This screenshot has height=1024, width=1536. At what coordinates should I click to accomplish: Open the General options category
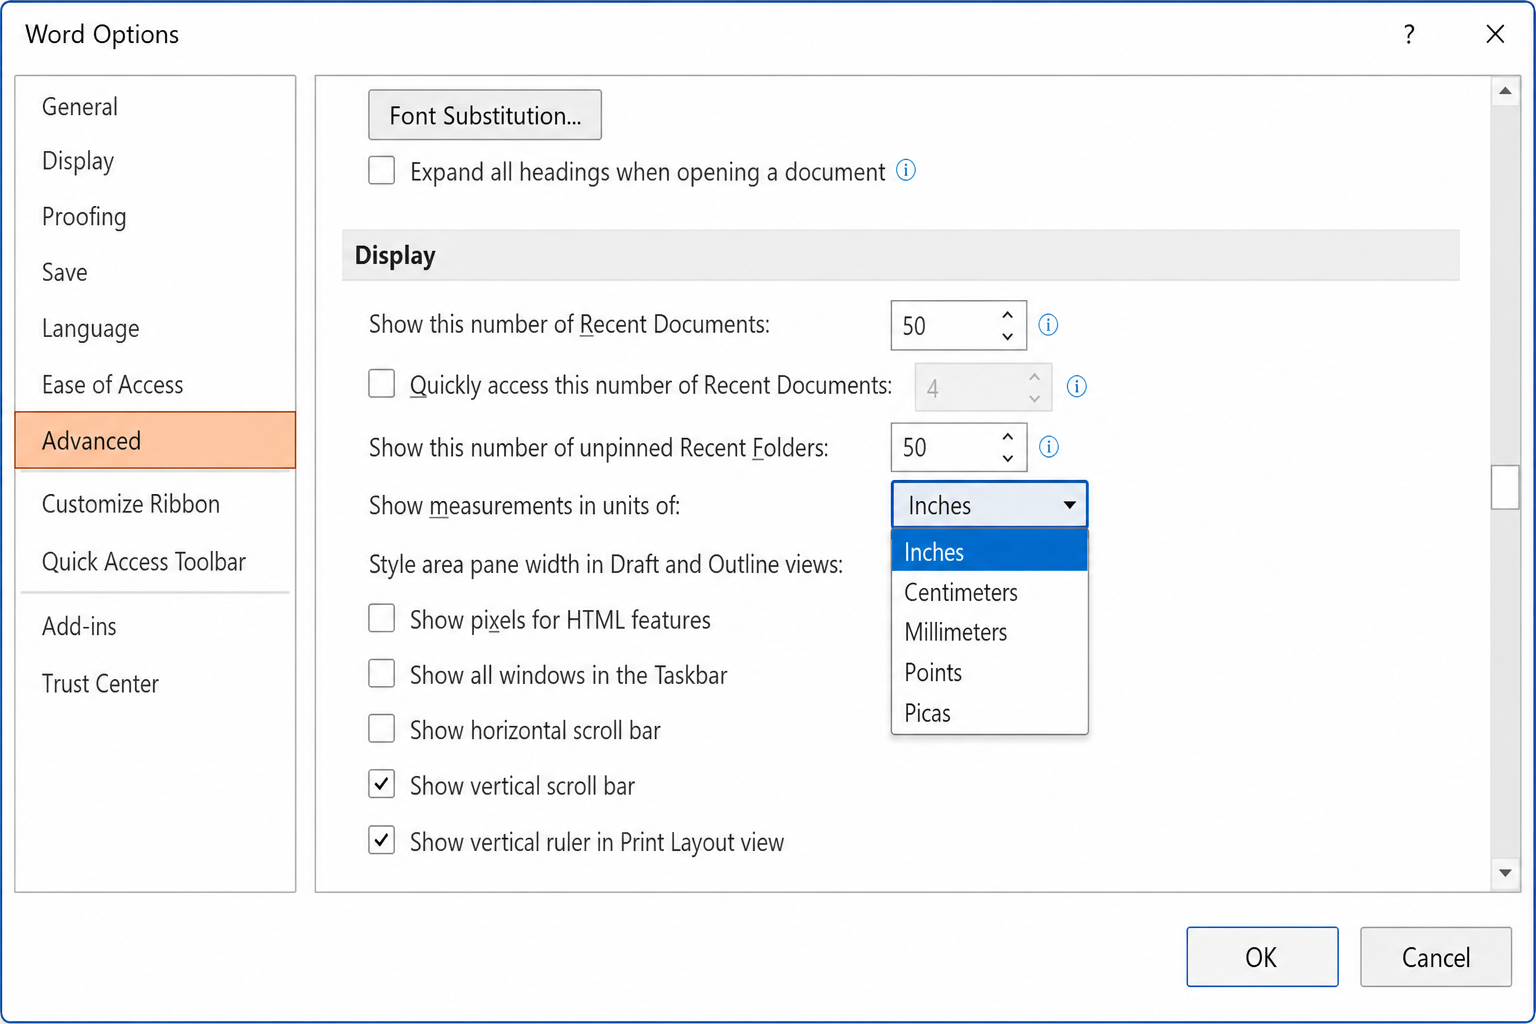(155, 107)
